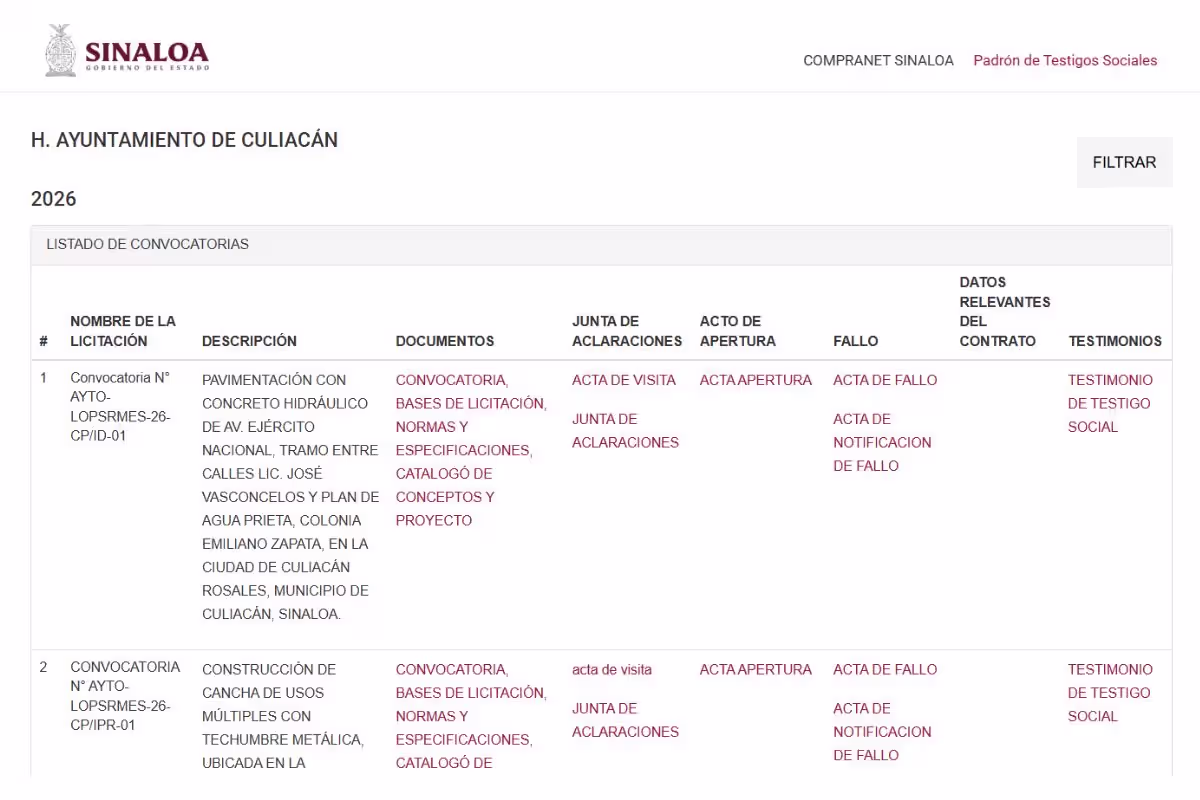Open ACTA DE NOTIFICACION DE FALLO for CP/IPR-01
Viewport: 1200px width, 800px height.
pos(882,731)
